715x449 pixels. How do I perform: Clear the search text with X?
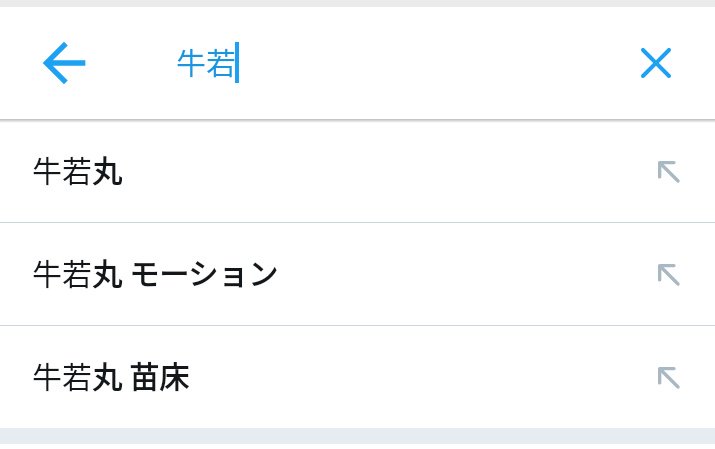point(656,65)
